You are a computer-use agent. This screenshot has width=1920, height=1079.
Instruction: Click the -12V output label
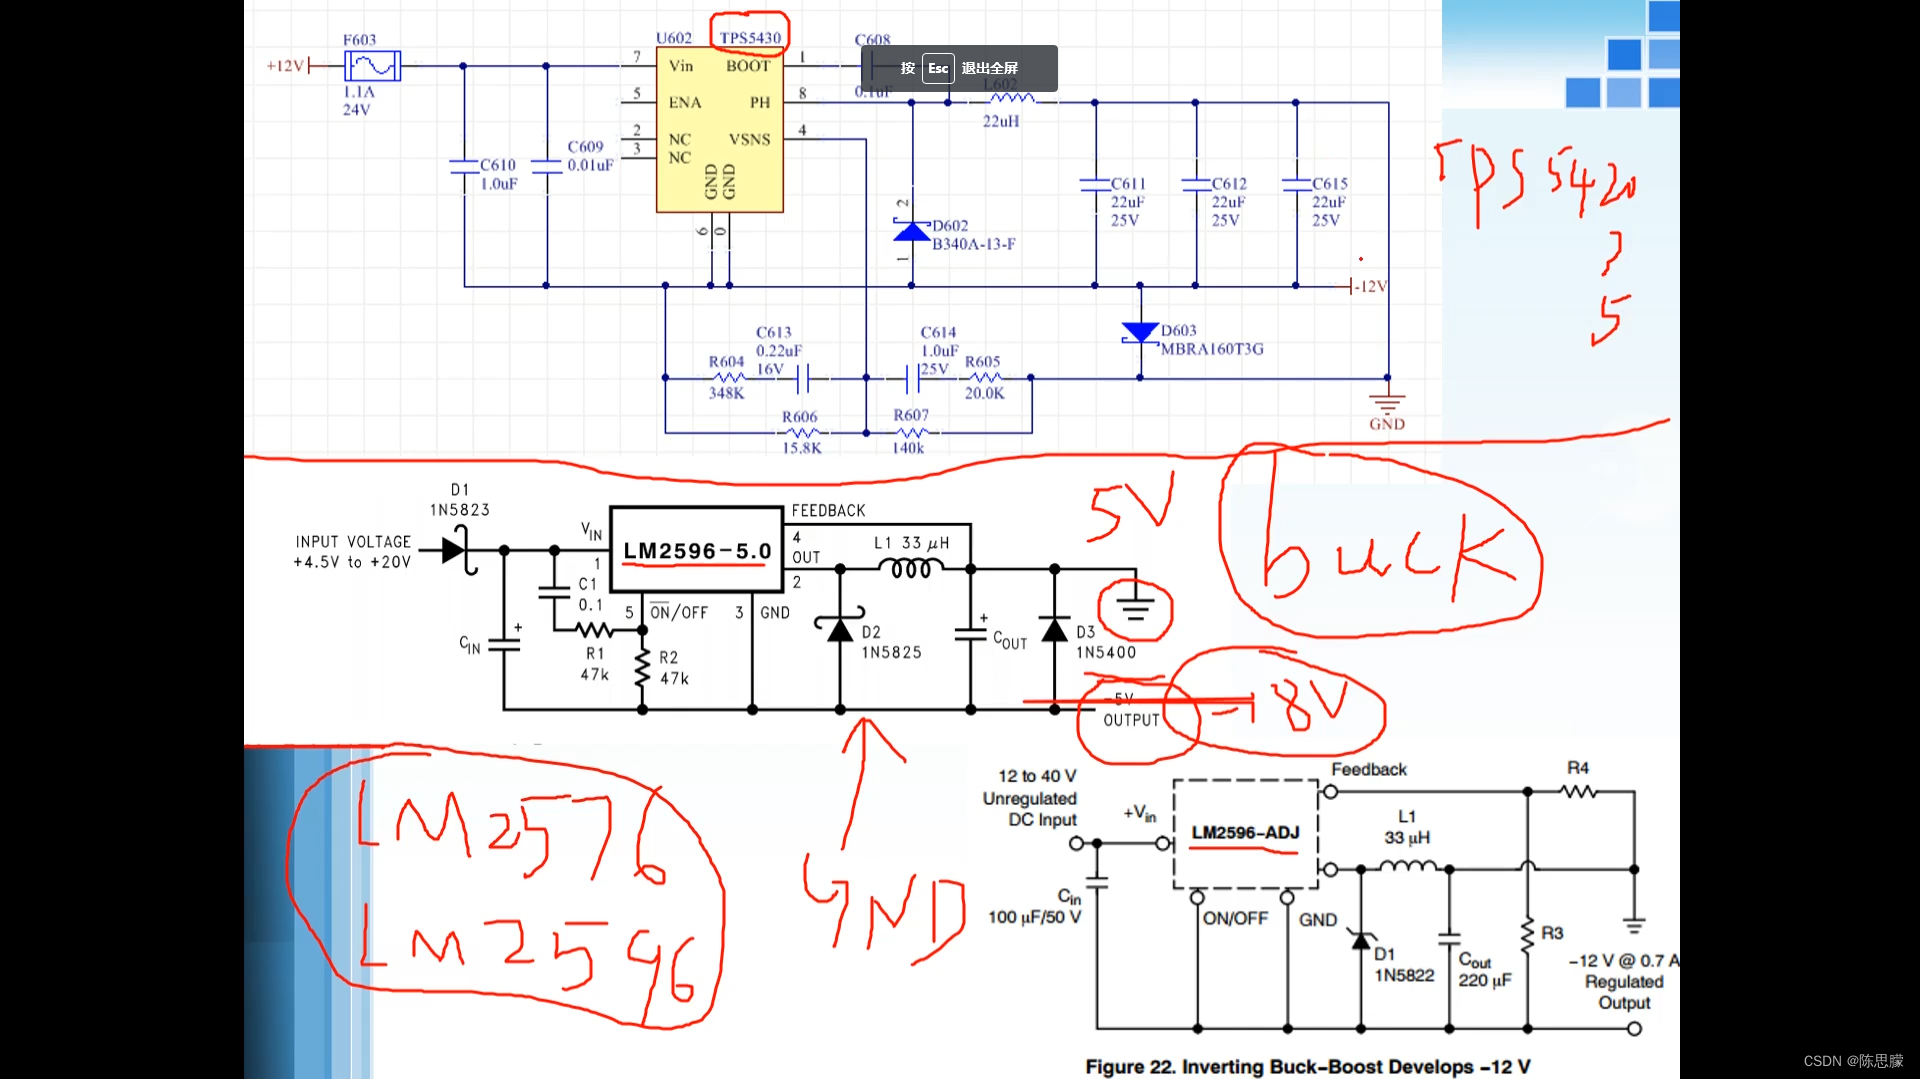1370,286
